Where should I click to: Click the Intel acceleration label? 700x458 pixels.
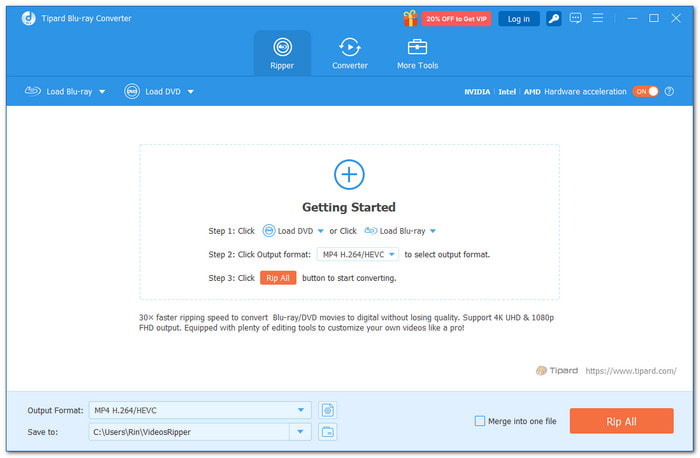pos(507,92)
